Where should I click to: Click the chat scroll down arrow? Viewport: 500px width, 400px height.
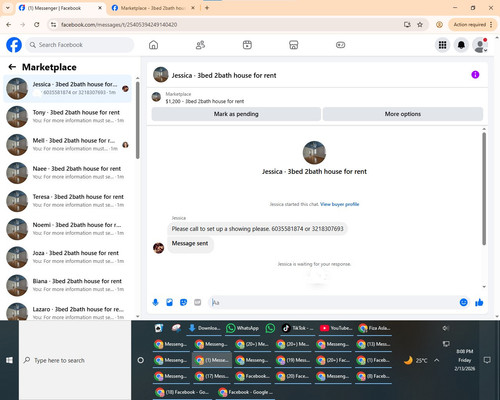click(x=484, y=286)
